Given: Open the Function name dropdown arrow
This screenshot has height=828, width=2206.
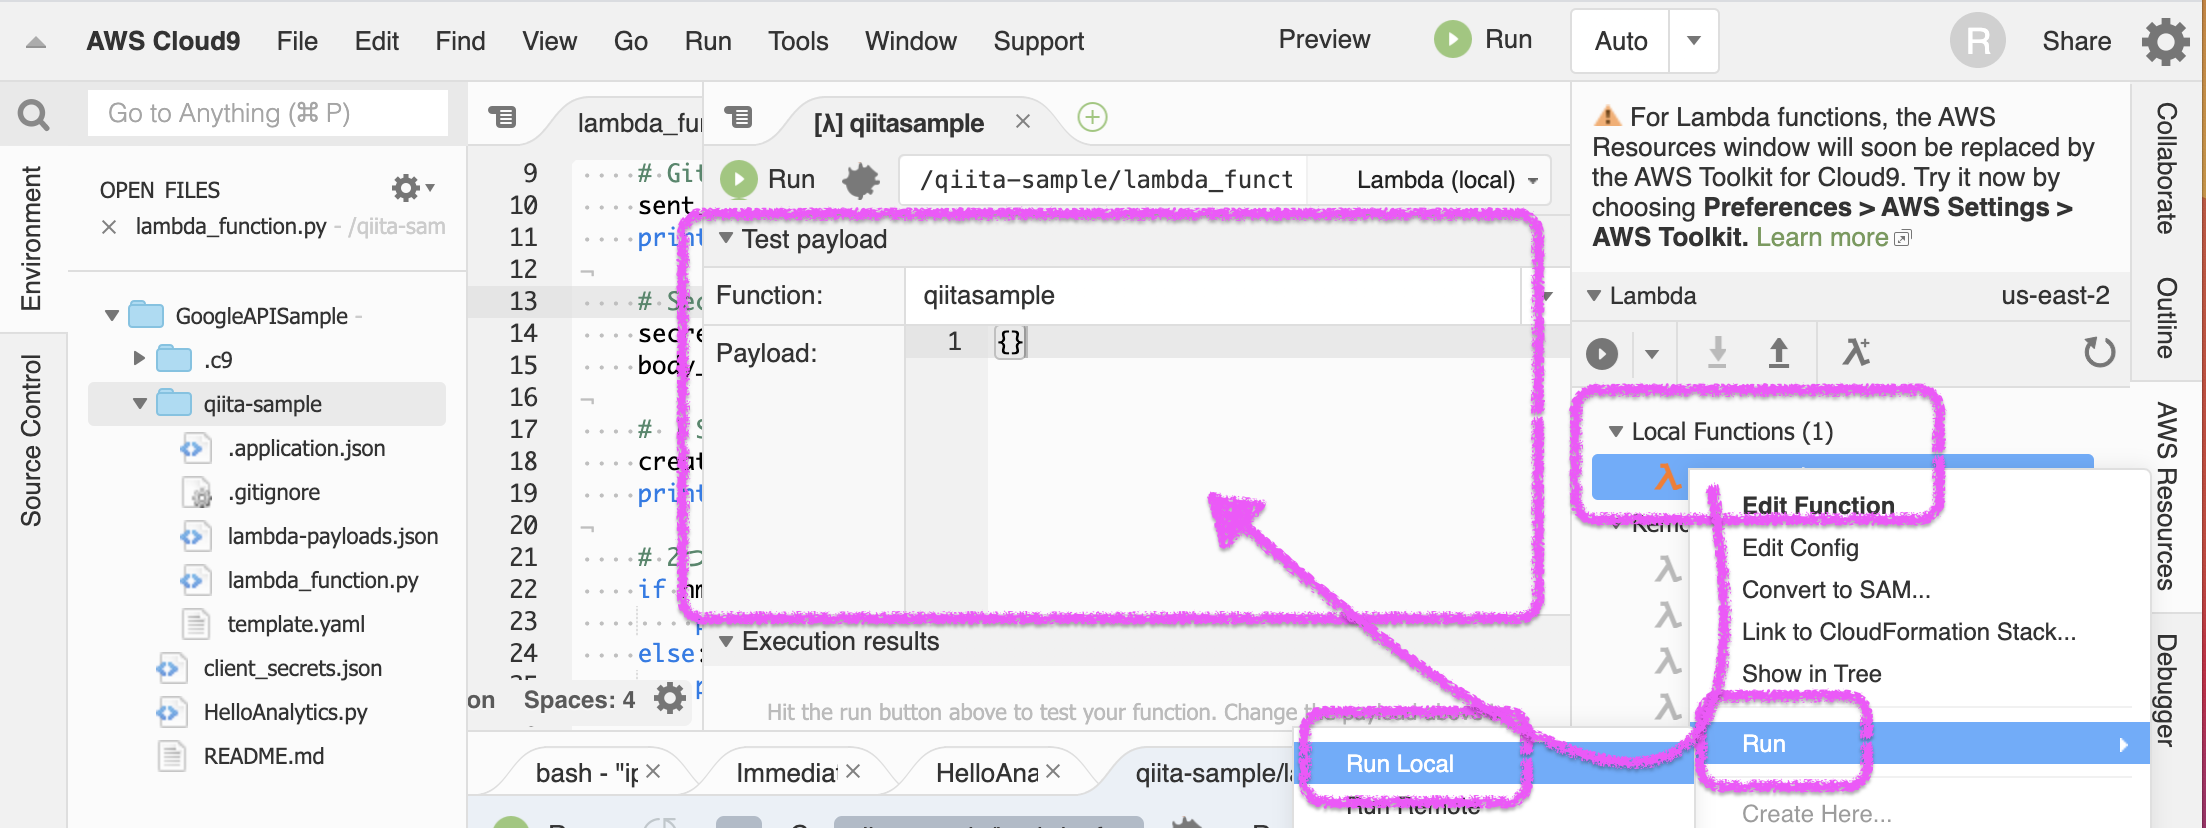Looking at the screenshot, I should click(x=1546, y=296).
